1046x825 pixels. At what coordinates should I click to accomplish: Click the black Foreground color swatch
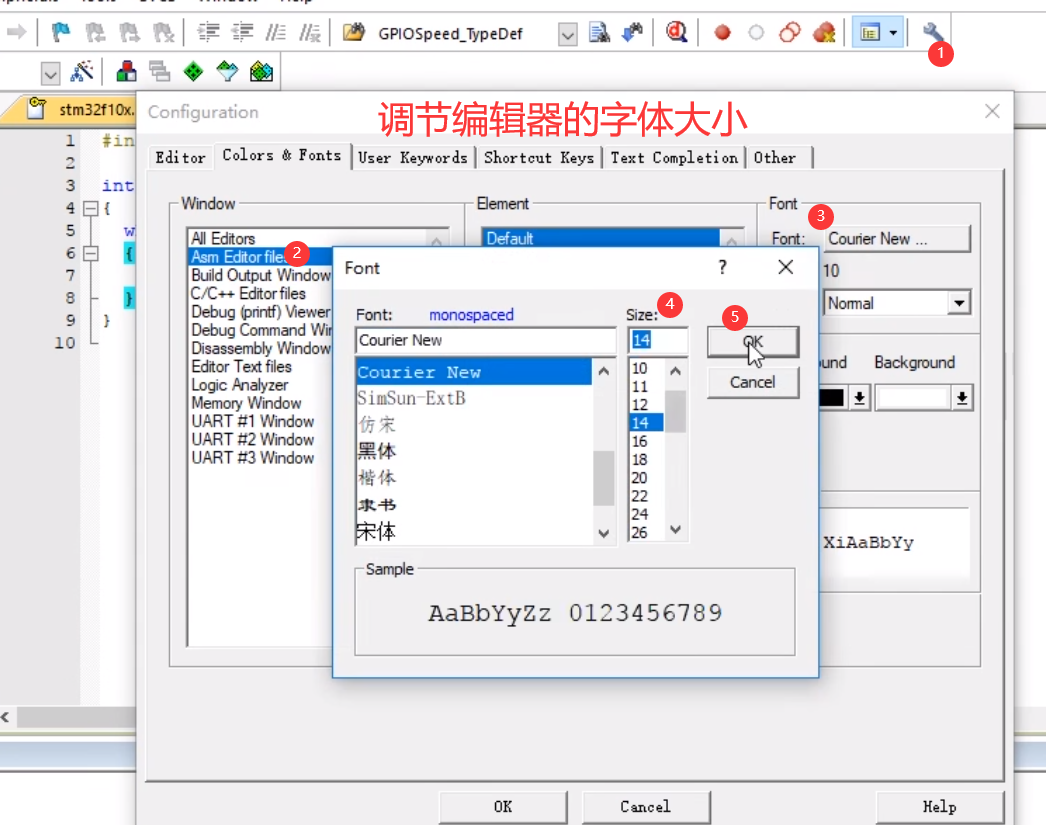831,398
